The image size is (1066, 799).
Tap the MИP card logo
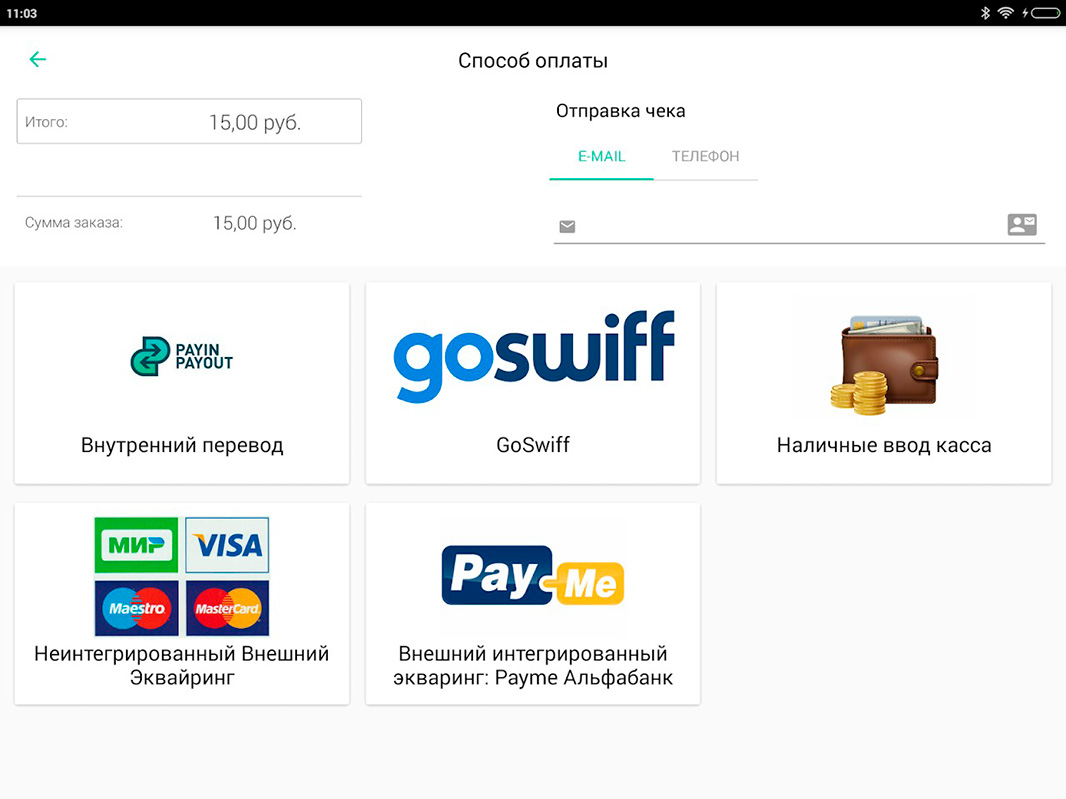[x=136, y=545]
